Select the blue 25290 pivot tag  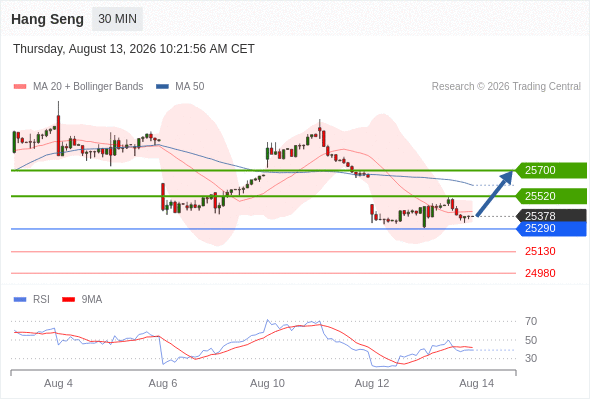(552, 229)
